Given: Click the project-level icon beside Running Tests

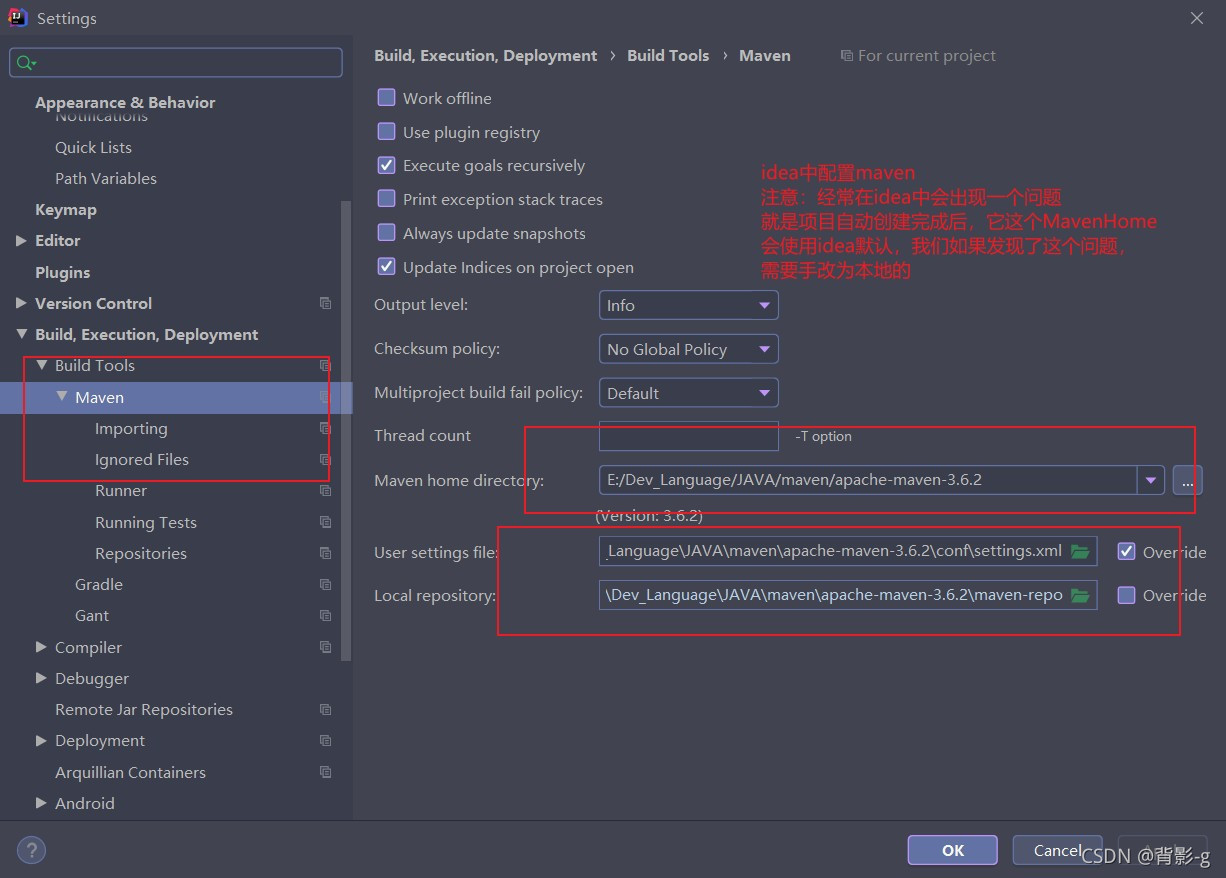Looking at the screenshot, I should point(325,522).
